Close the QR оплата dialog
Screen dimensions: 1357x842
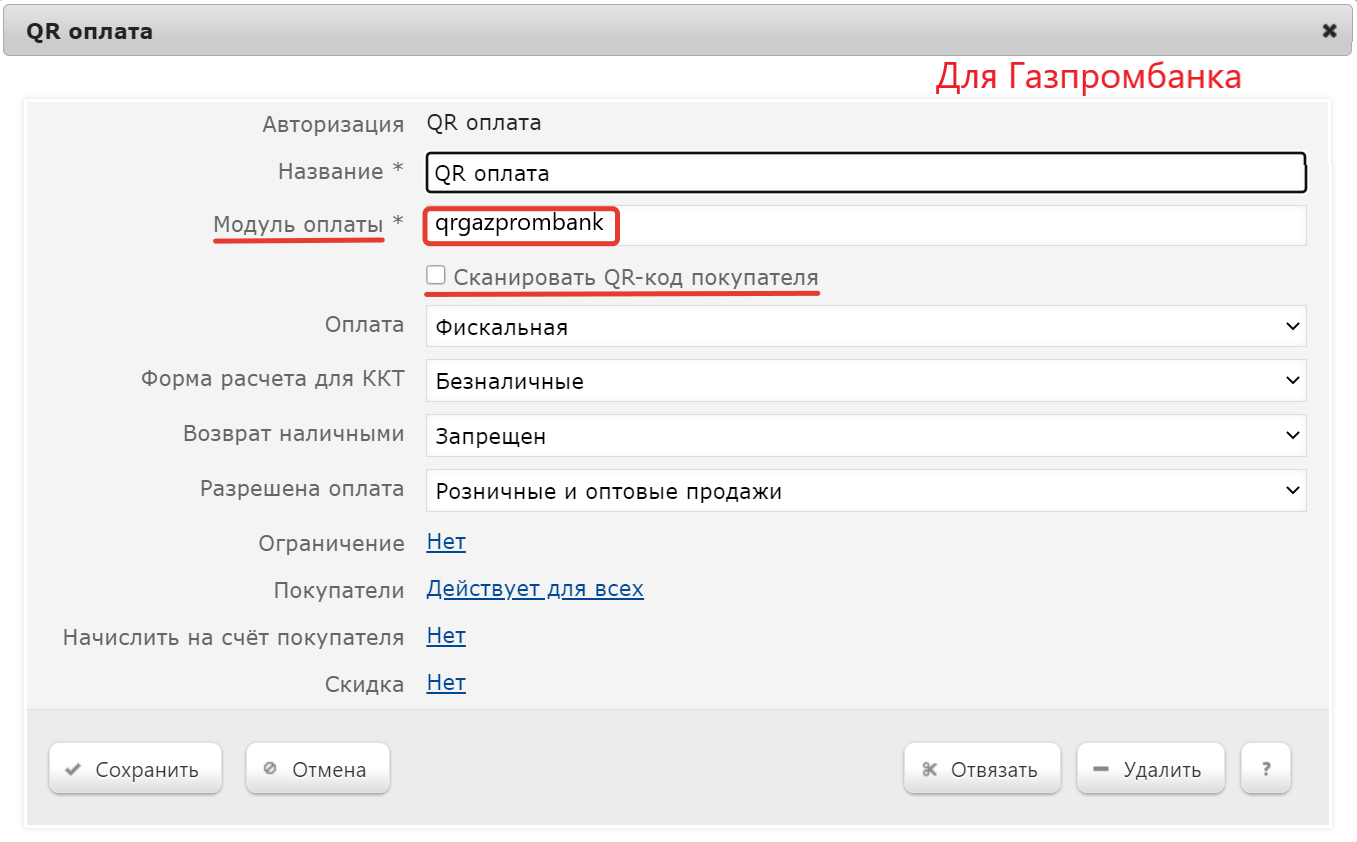click(1329, 31)
